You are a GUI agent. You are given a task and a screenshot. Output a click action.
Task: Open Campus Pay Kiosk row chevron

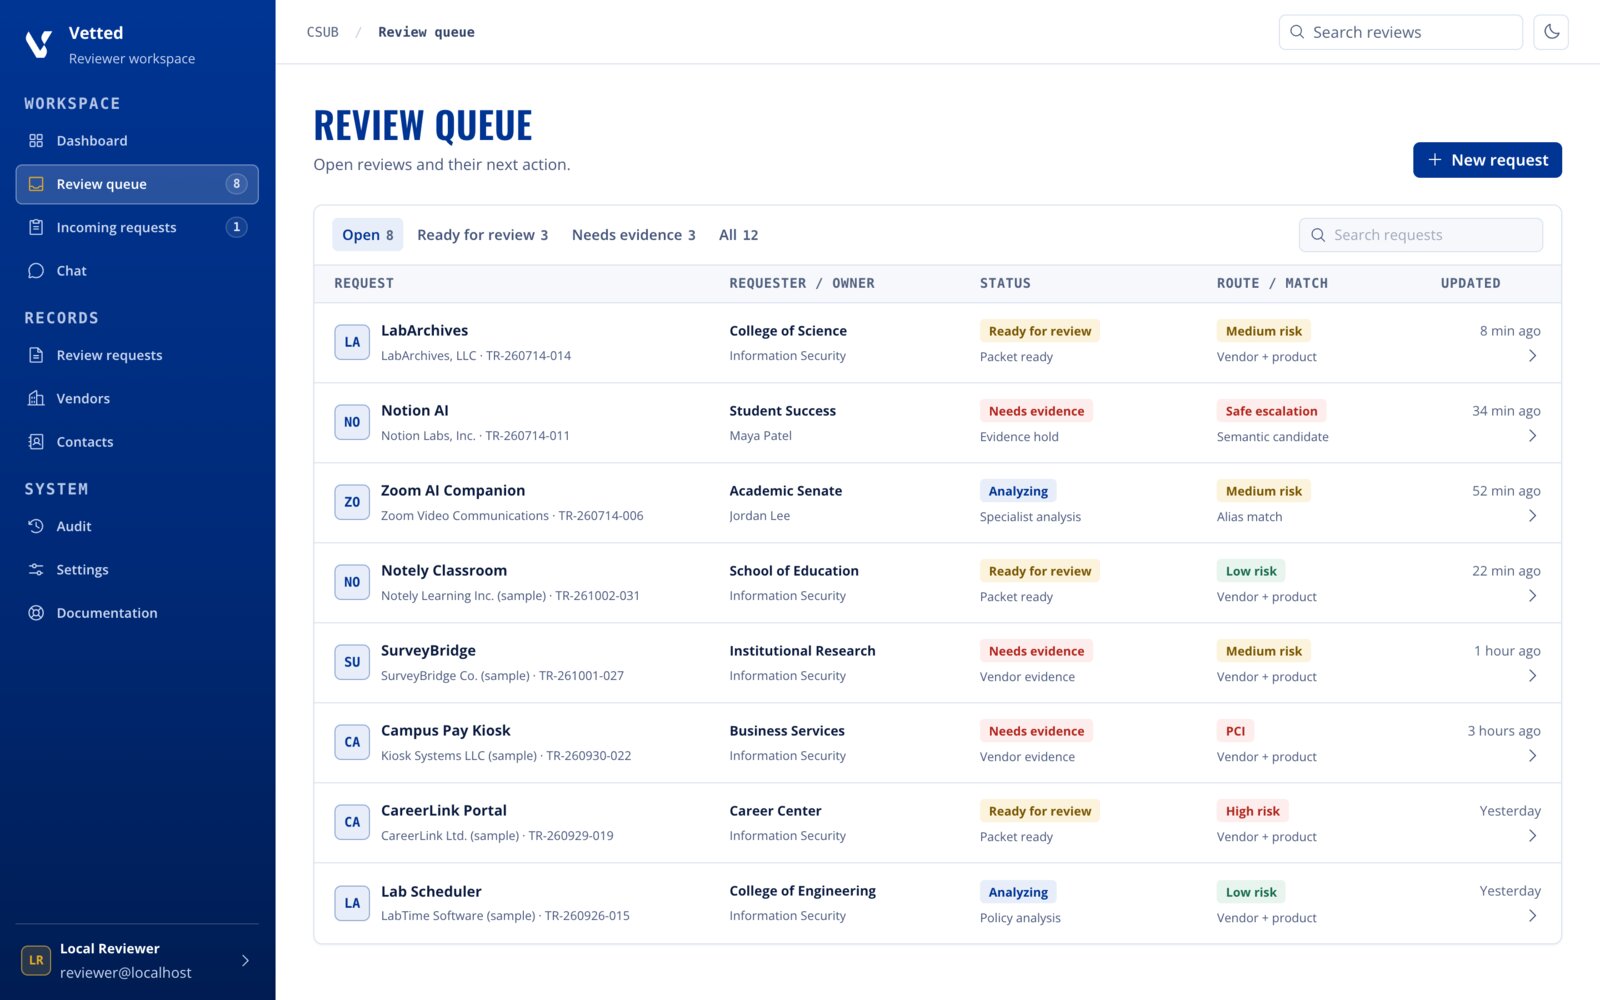click(x=1532, y=756)
